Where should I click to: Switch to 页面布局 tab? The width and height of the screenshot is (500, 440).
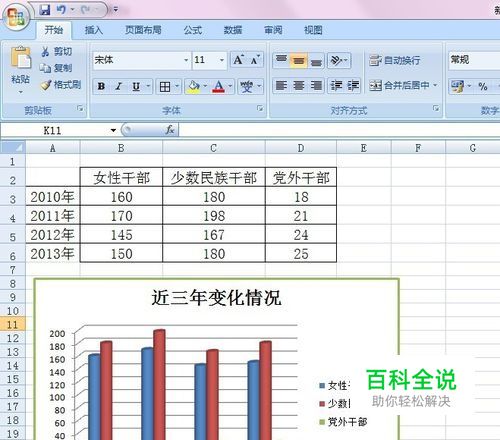(143, 30)
